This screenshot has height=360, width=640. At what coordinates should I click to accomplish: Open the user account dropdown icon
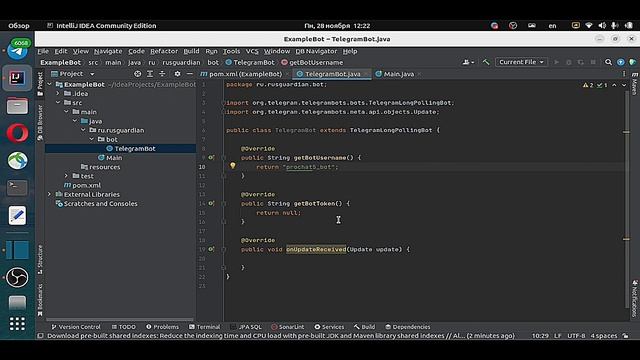pos(468,62)
